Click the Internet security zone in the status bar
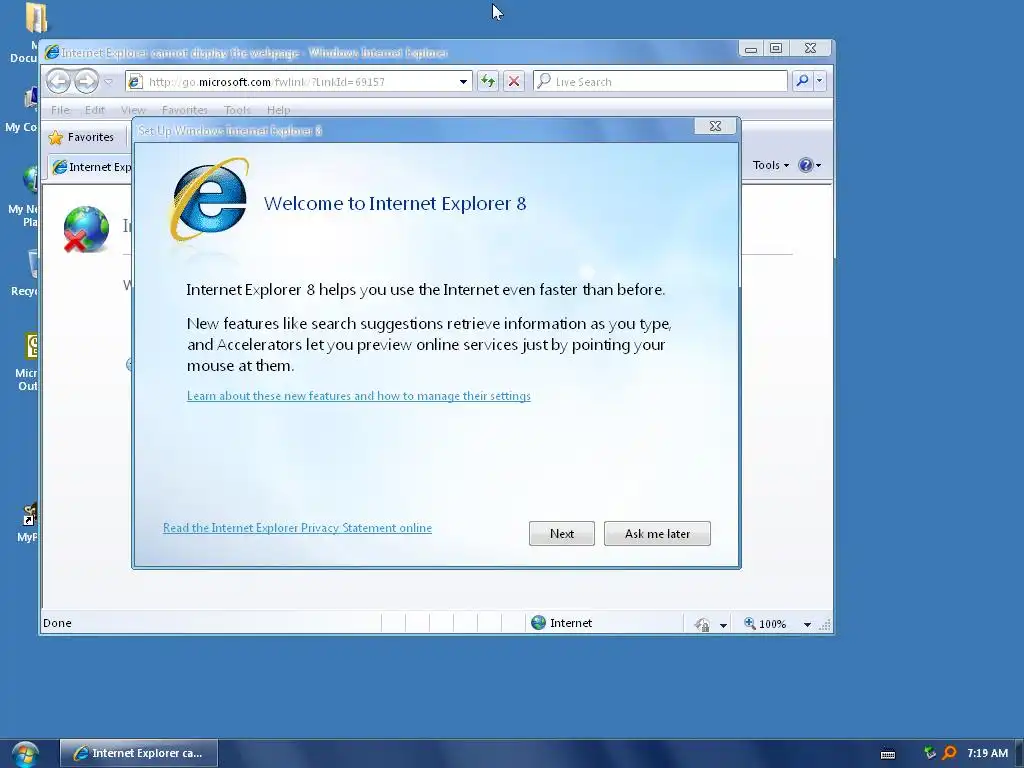Viewport: 1024px width, 768px height. (562, 623)
